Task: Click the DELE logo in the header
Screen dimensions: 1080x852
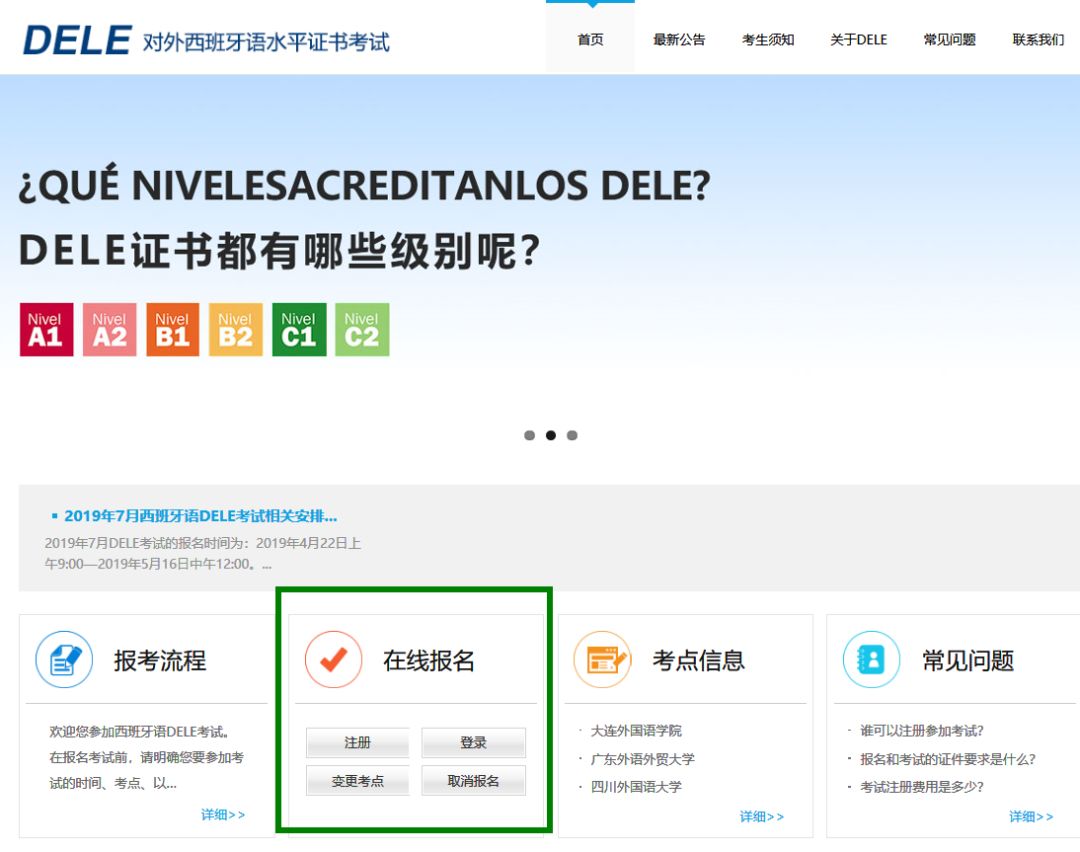Action: [76, 41]
